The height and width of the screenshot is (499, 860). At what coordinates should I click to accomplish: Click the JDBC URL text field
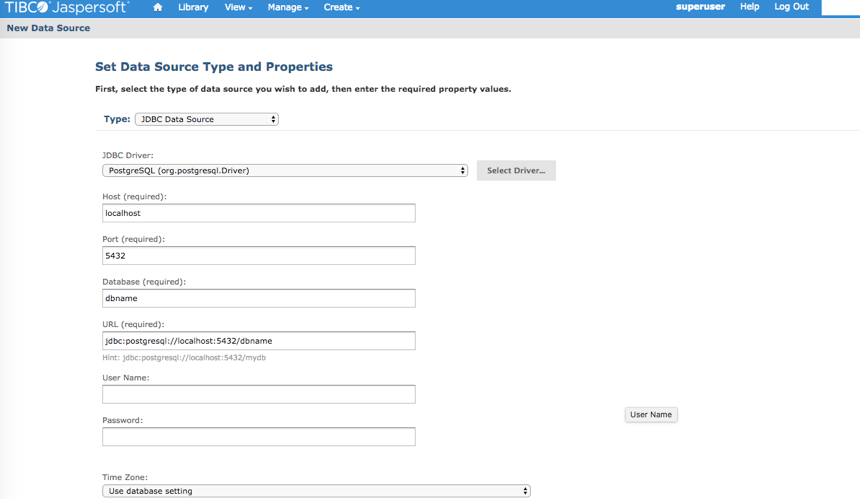coord(258,341)
